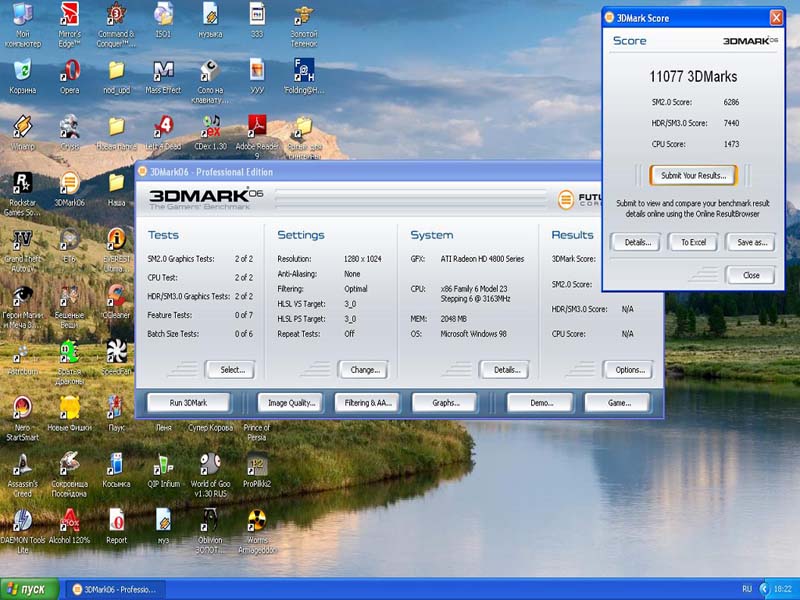The image size is (800, 600).
Task: Open the DAEMON Tools Lite icon
Action: pyautogui.click(x=22, y=521)
